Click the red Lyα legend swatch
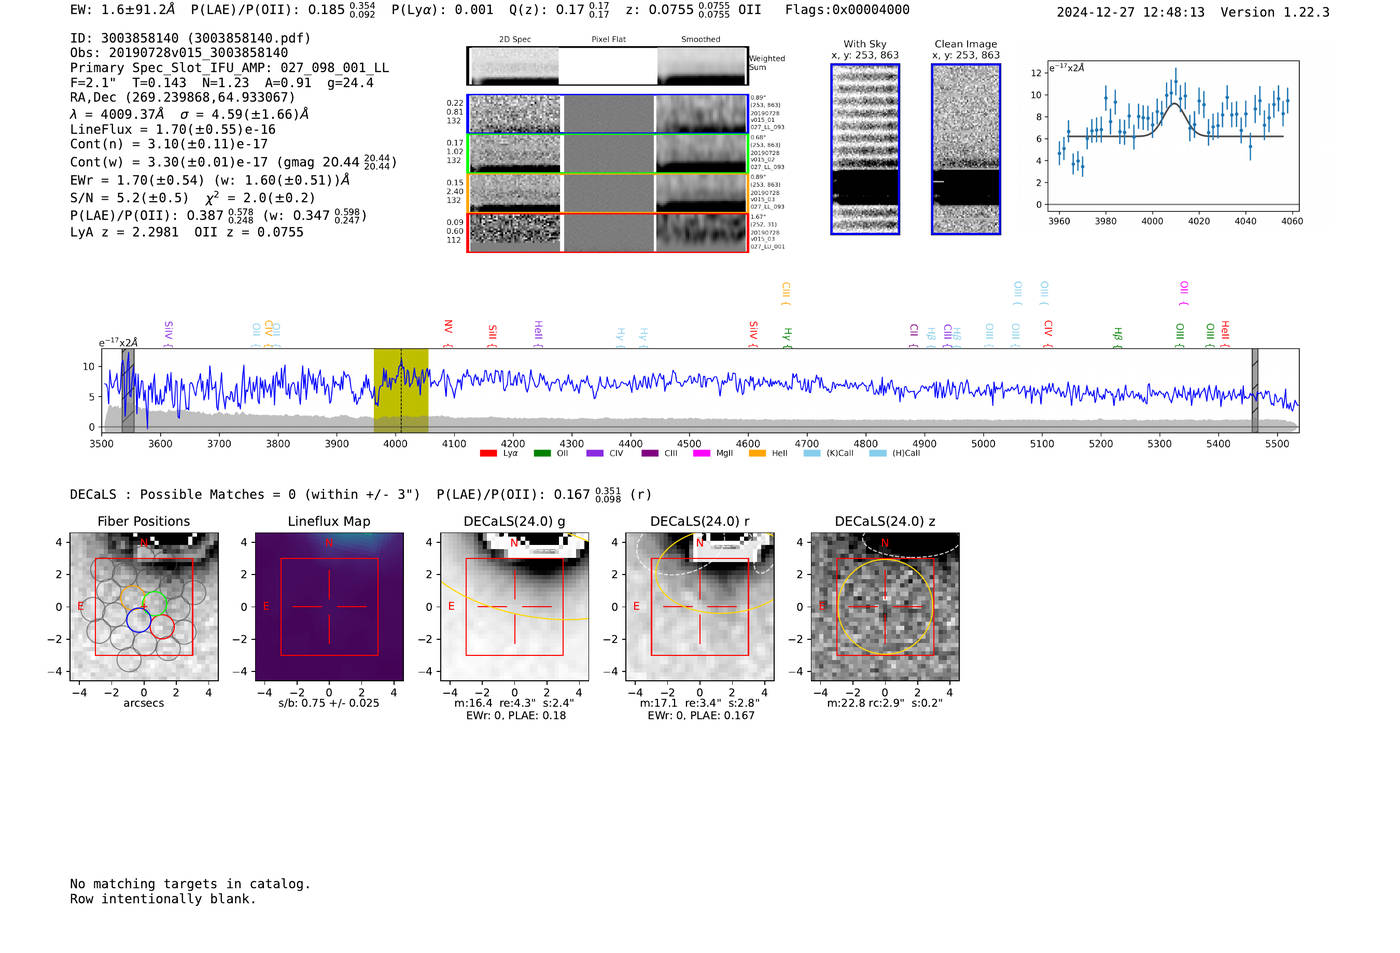The height and width of the screenshot is (953, 1400). 488,453
